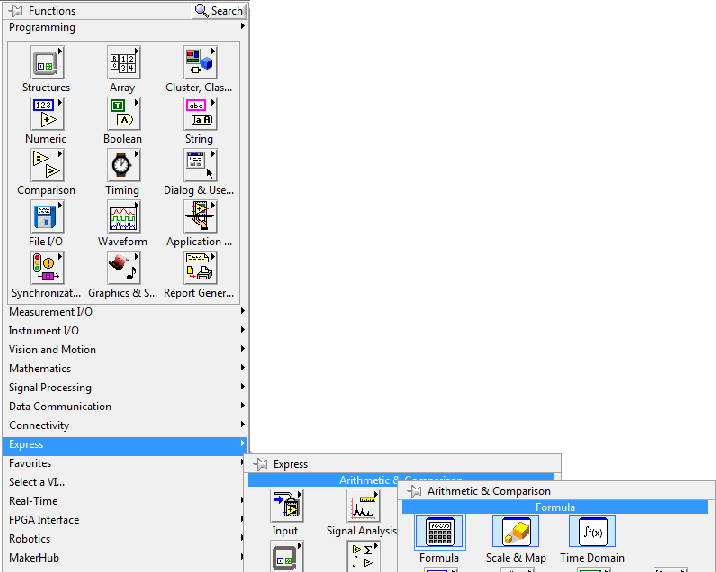Open the Dialog & User Interface icon

coord(200,165)
